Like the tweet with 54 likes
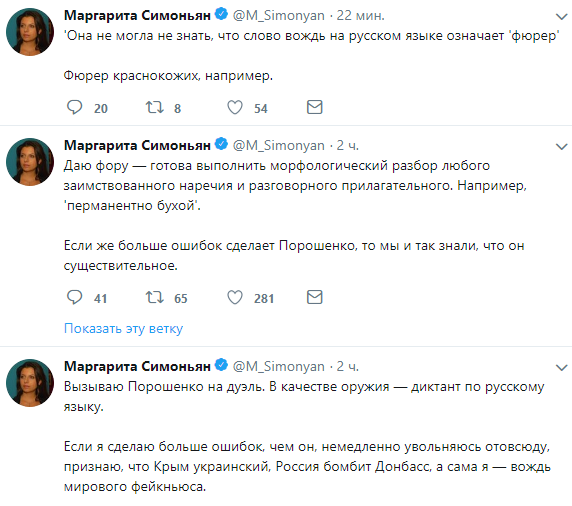The image size is (572, 506). pos(235,108)
